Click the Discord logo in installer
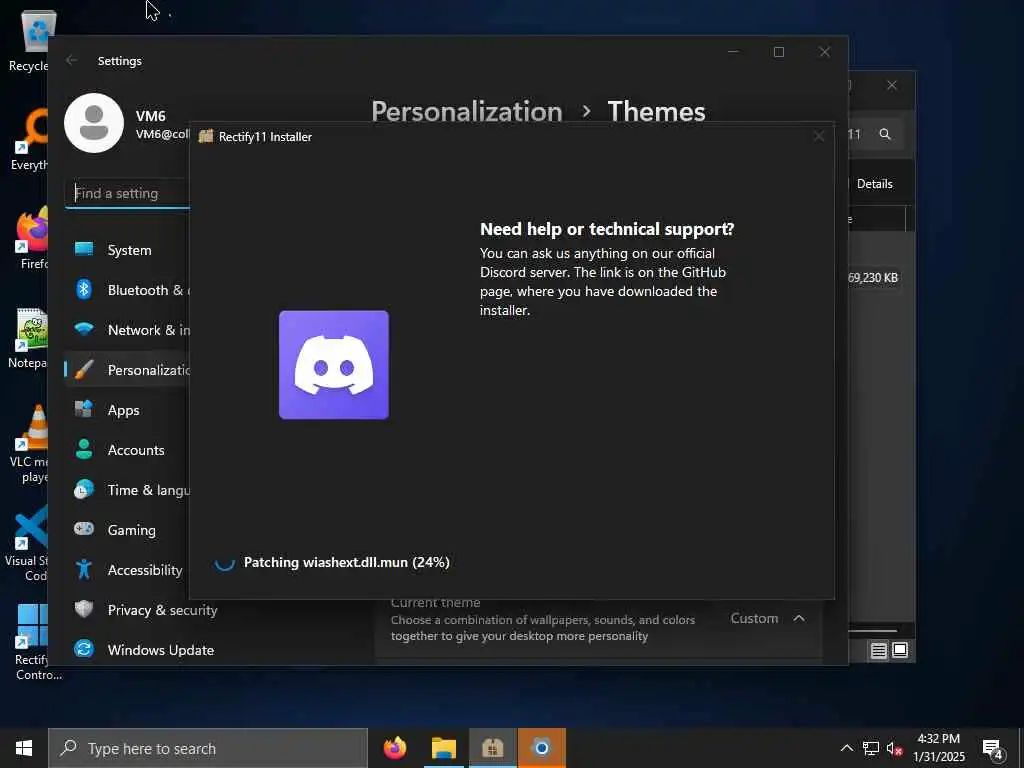 (334, 364)
